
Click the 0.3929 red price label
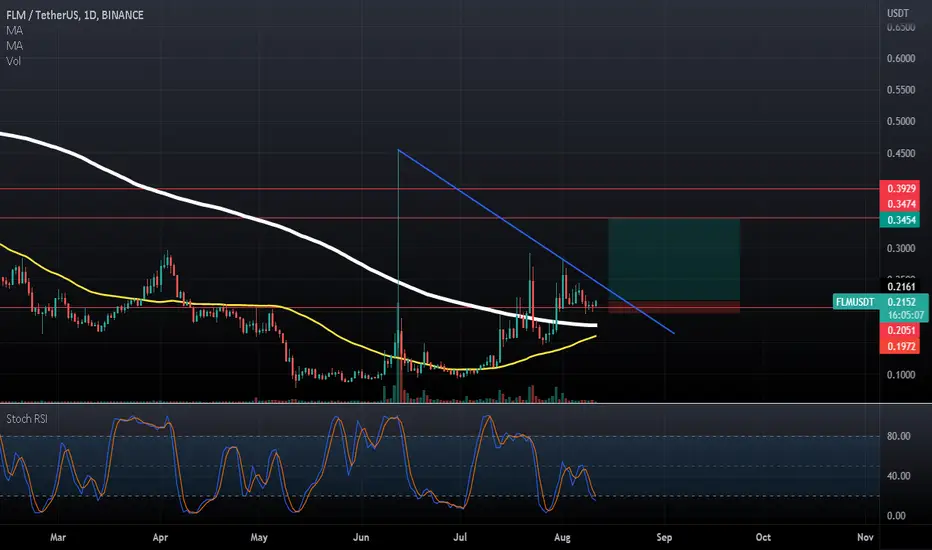click(900, 188)
